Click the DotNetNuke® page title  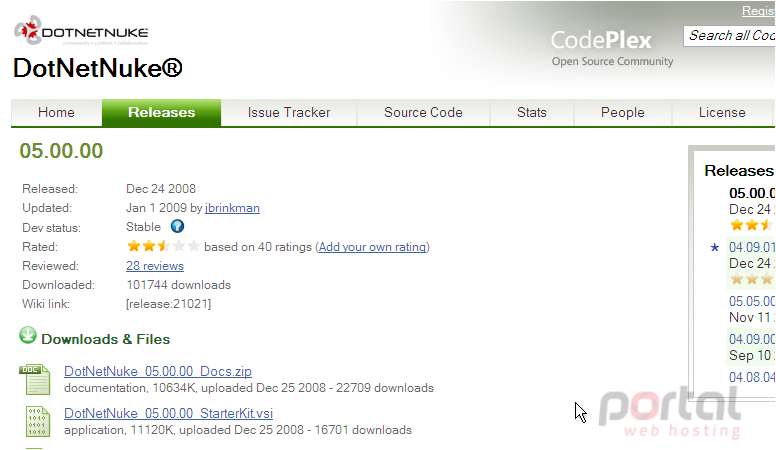pyautogui.click(x=98, y=68)
